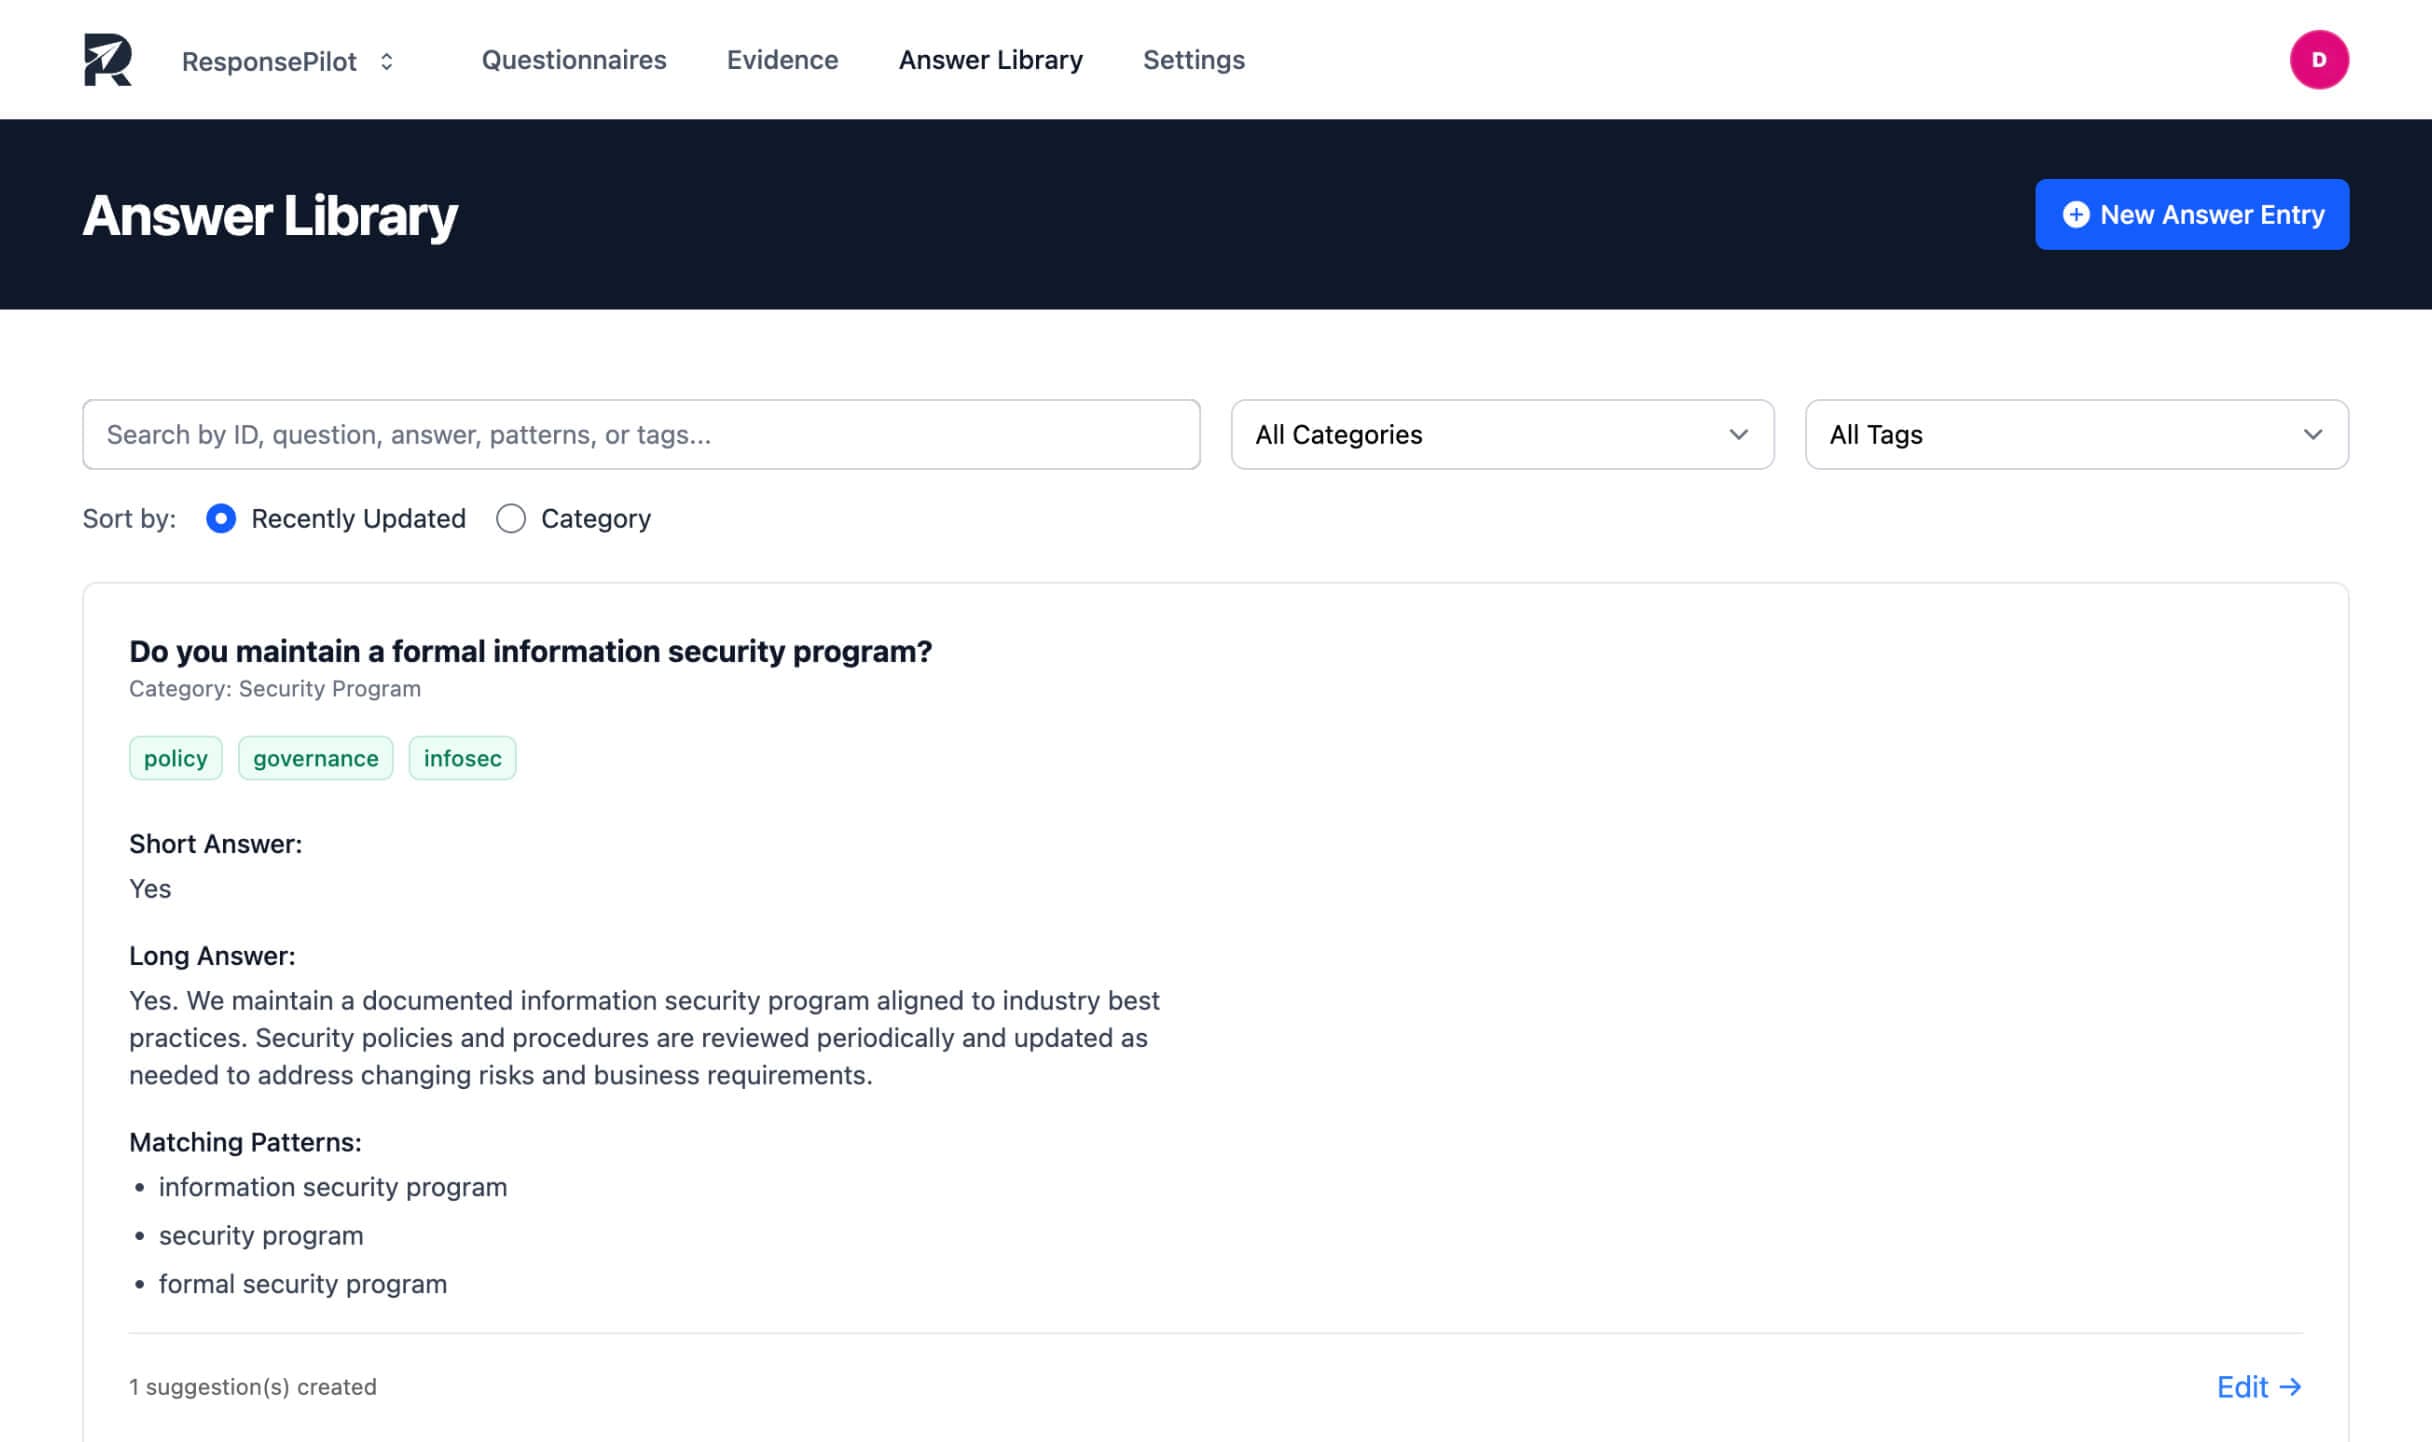Click the policy tag chip
This screenshot has height=1442, width=2432.
(x=175, y=758)
